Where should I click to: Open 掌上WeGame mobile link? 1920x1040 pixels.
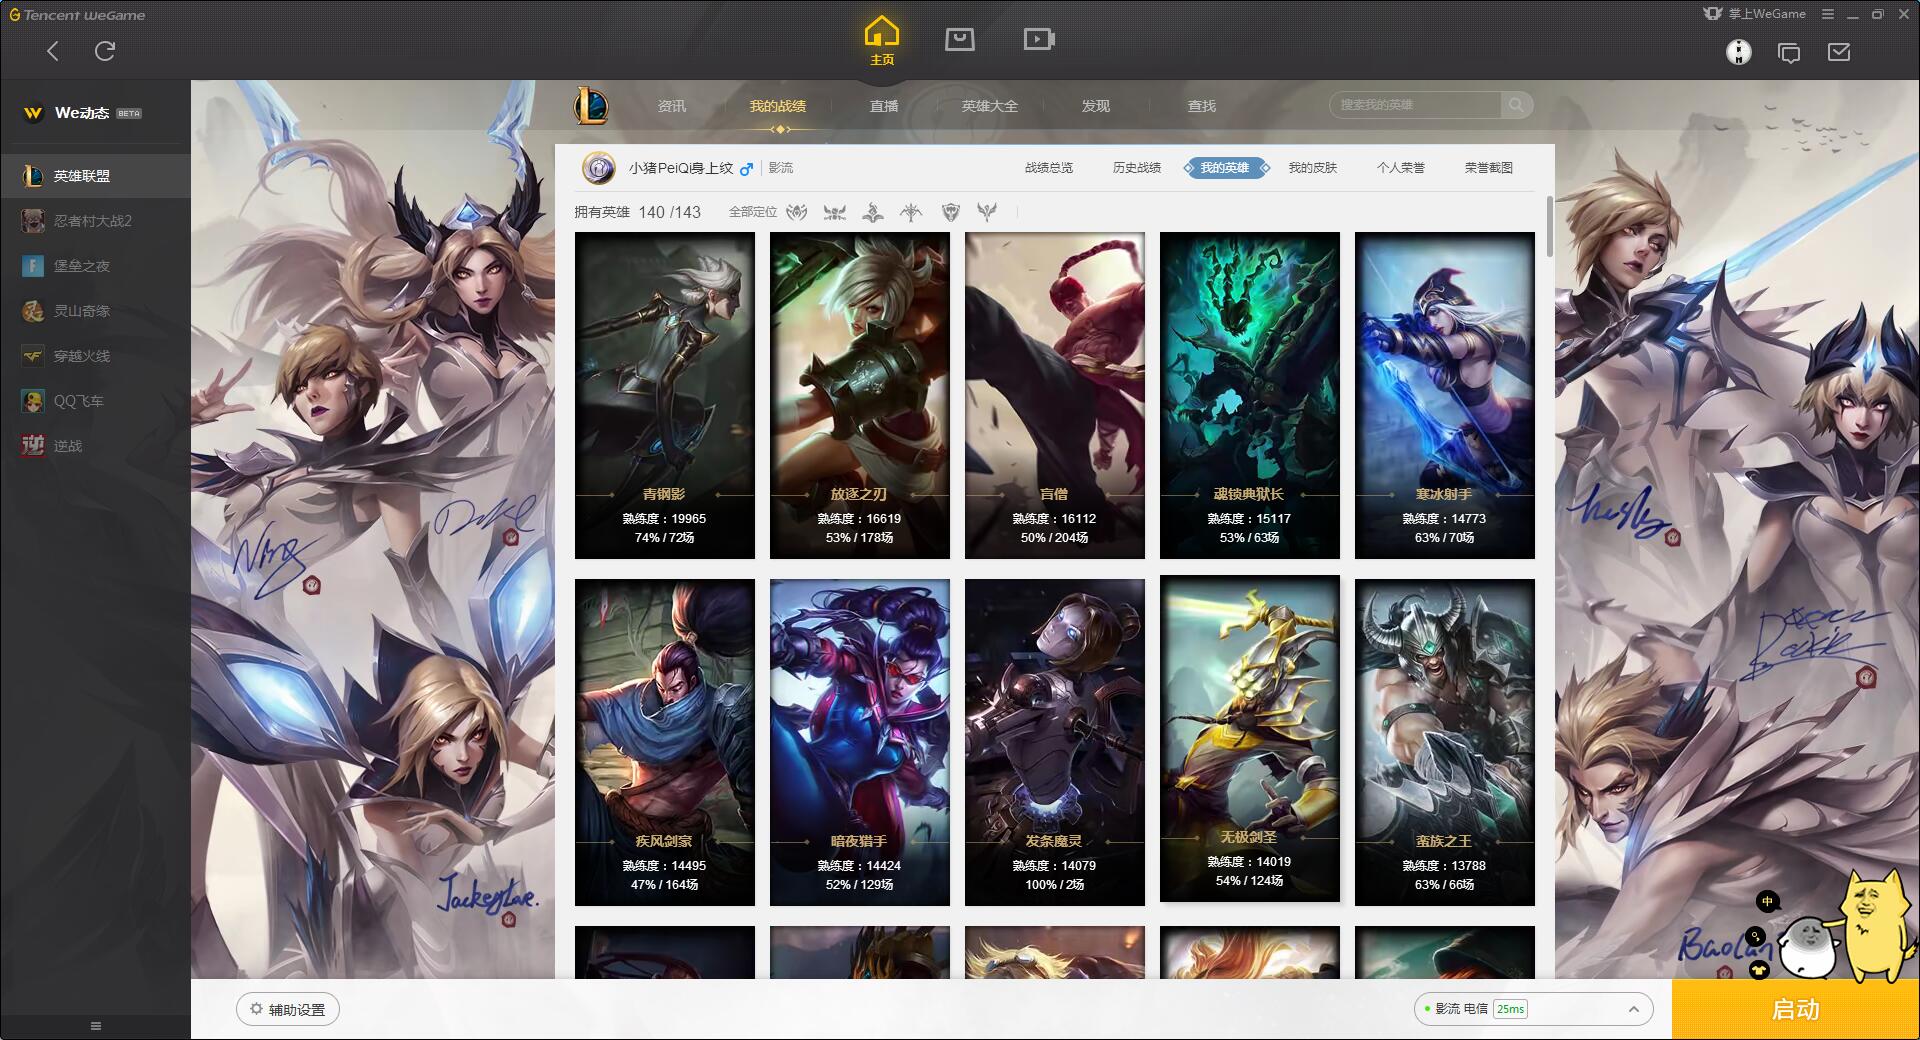[x=1756, y=14]
